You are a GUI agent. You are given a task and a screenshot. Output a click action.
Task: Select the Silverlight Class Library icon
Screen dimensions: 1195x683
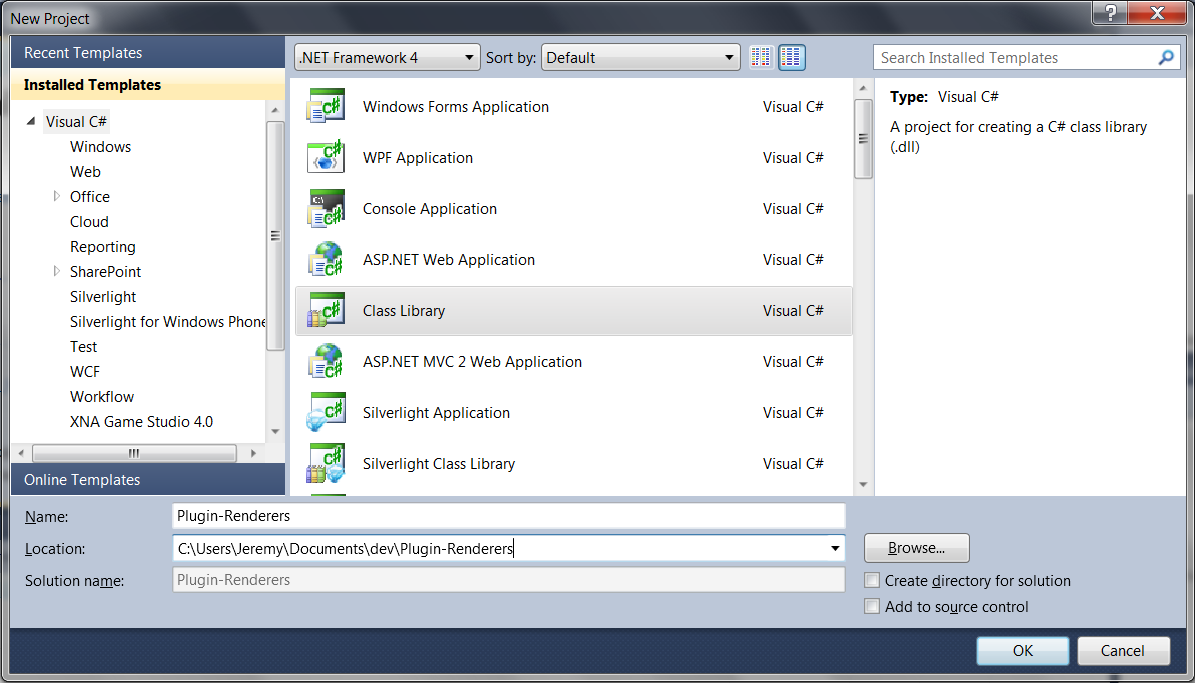(x=326, y=464)
